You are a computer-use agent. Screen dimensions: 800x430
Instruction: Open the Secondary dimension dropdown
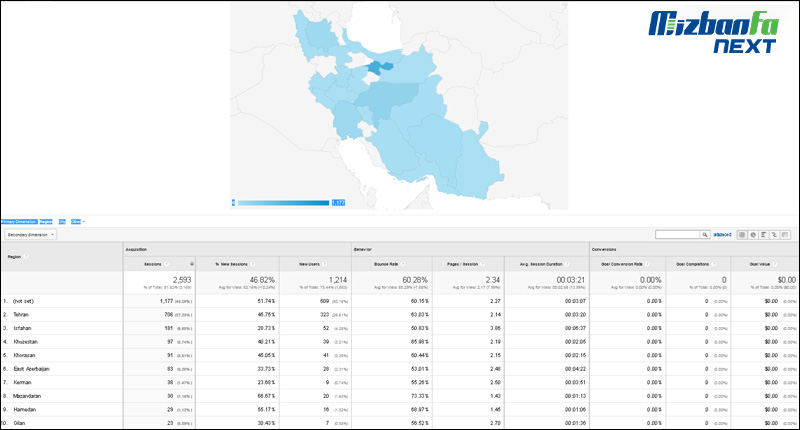tap(30, 234)
